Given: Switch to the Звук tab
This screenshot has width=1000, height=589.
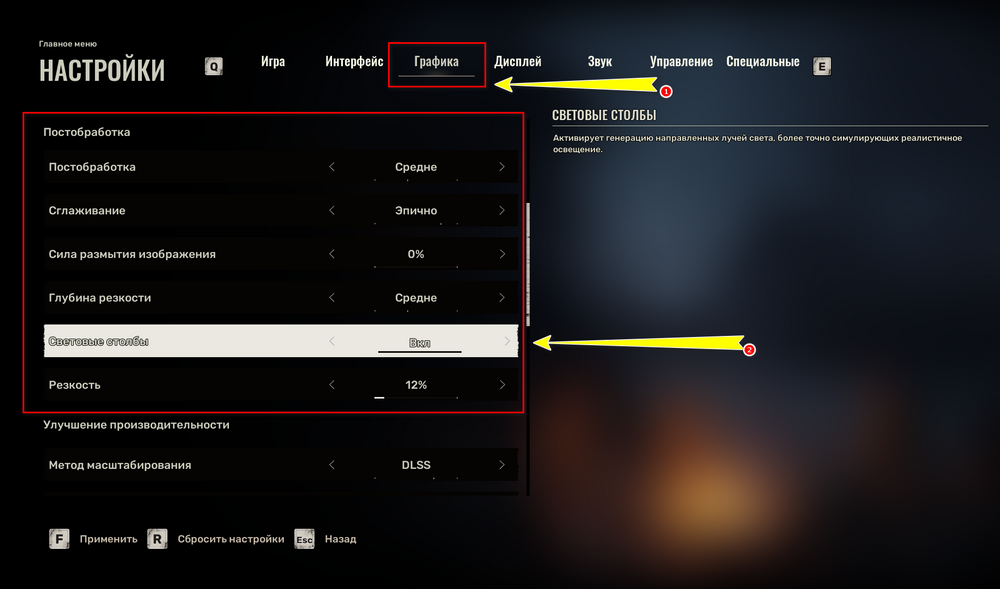Looking at the screenshot, I should [599, 62].
